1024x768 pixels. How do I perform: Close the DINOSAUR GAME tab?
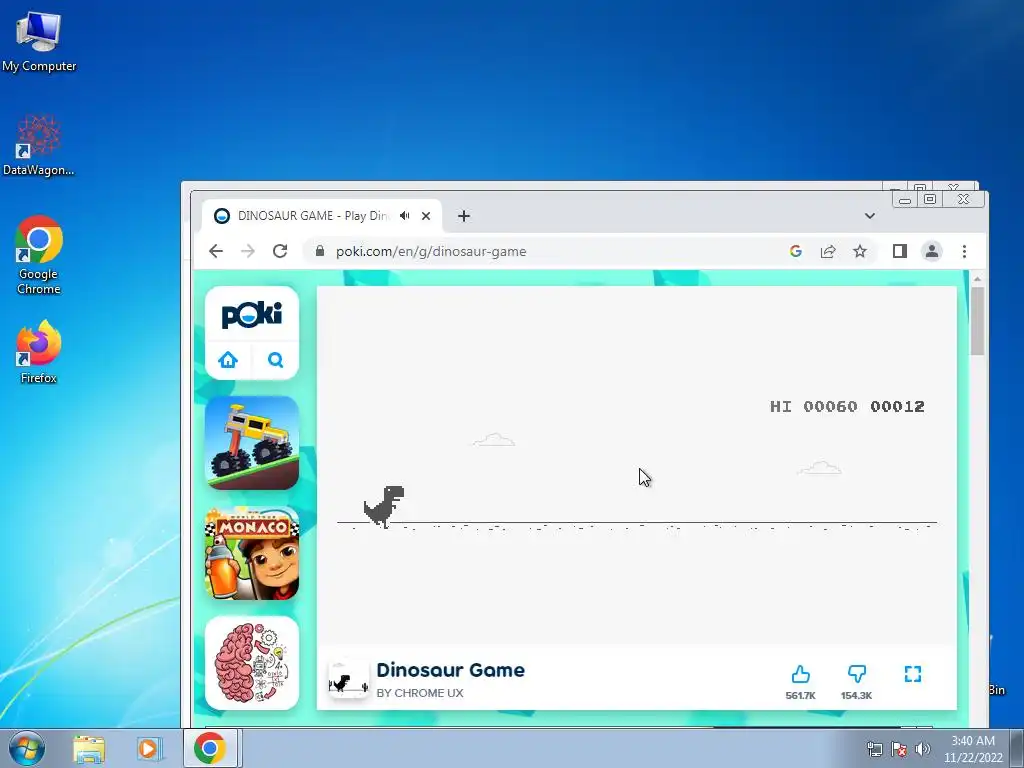[426, 216]
